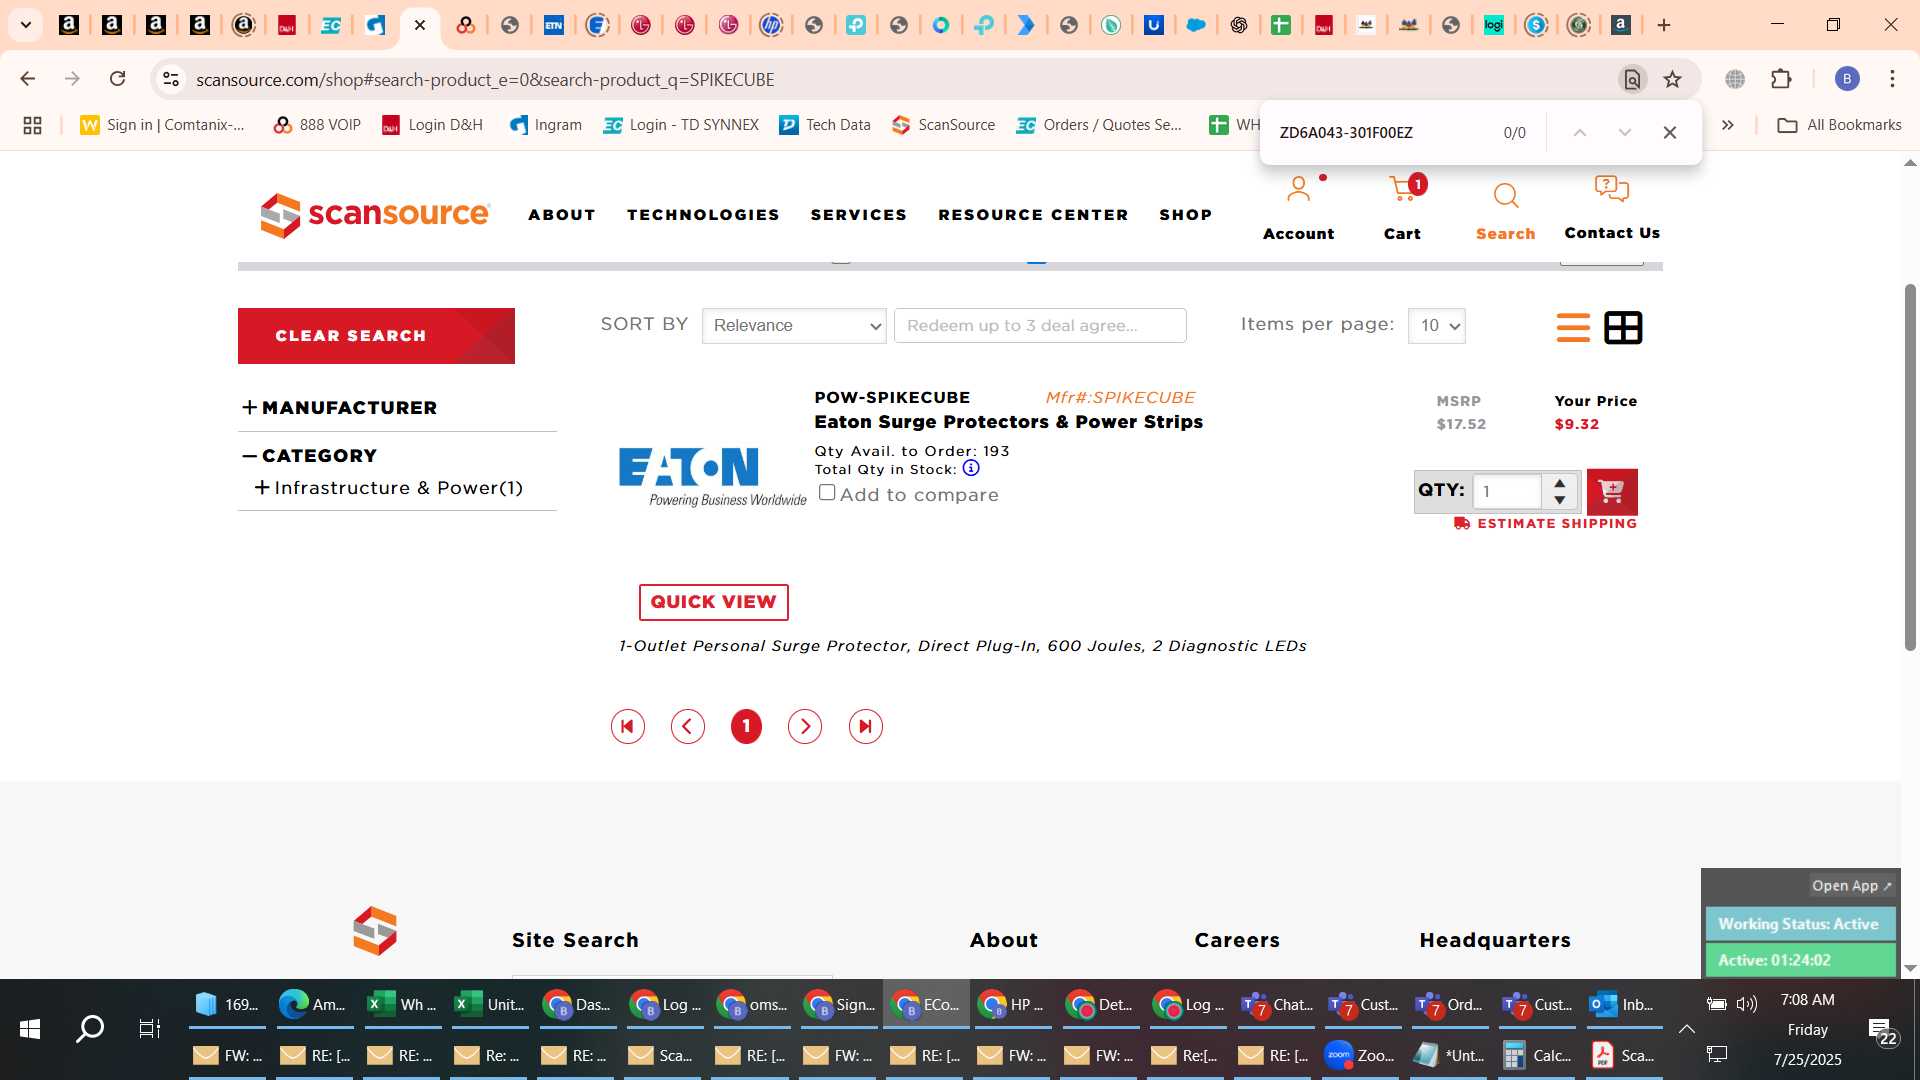The width and height of the screenshot is (1920, 1080).
Task: Open the Services menu
Action: pyautogui.click(x=859, y=215)
